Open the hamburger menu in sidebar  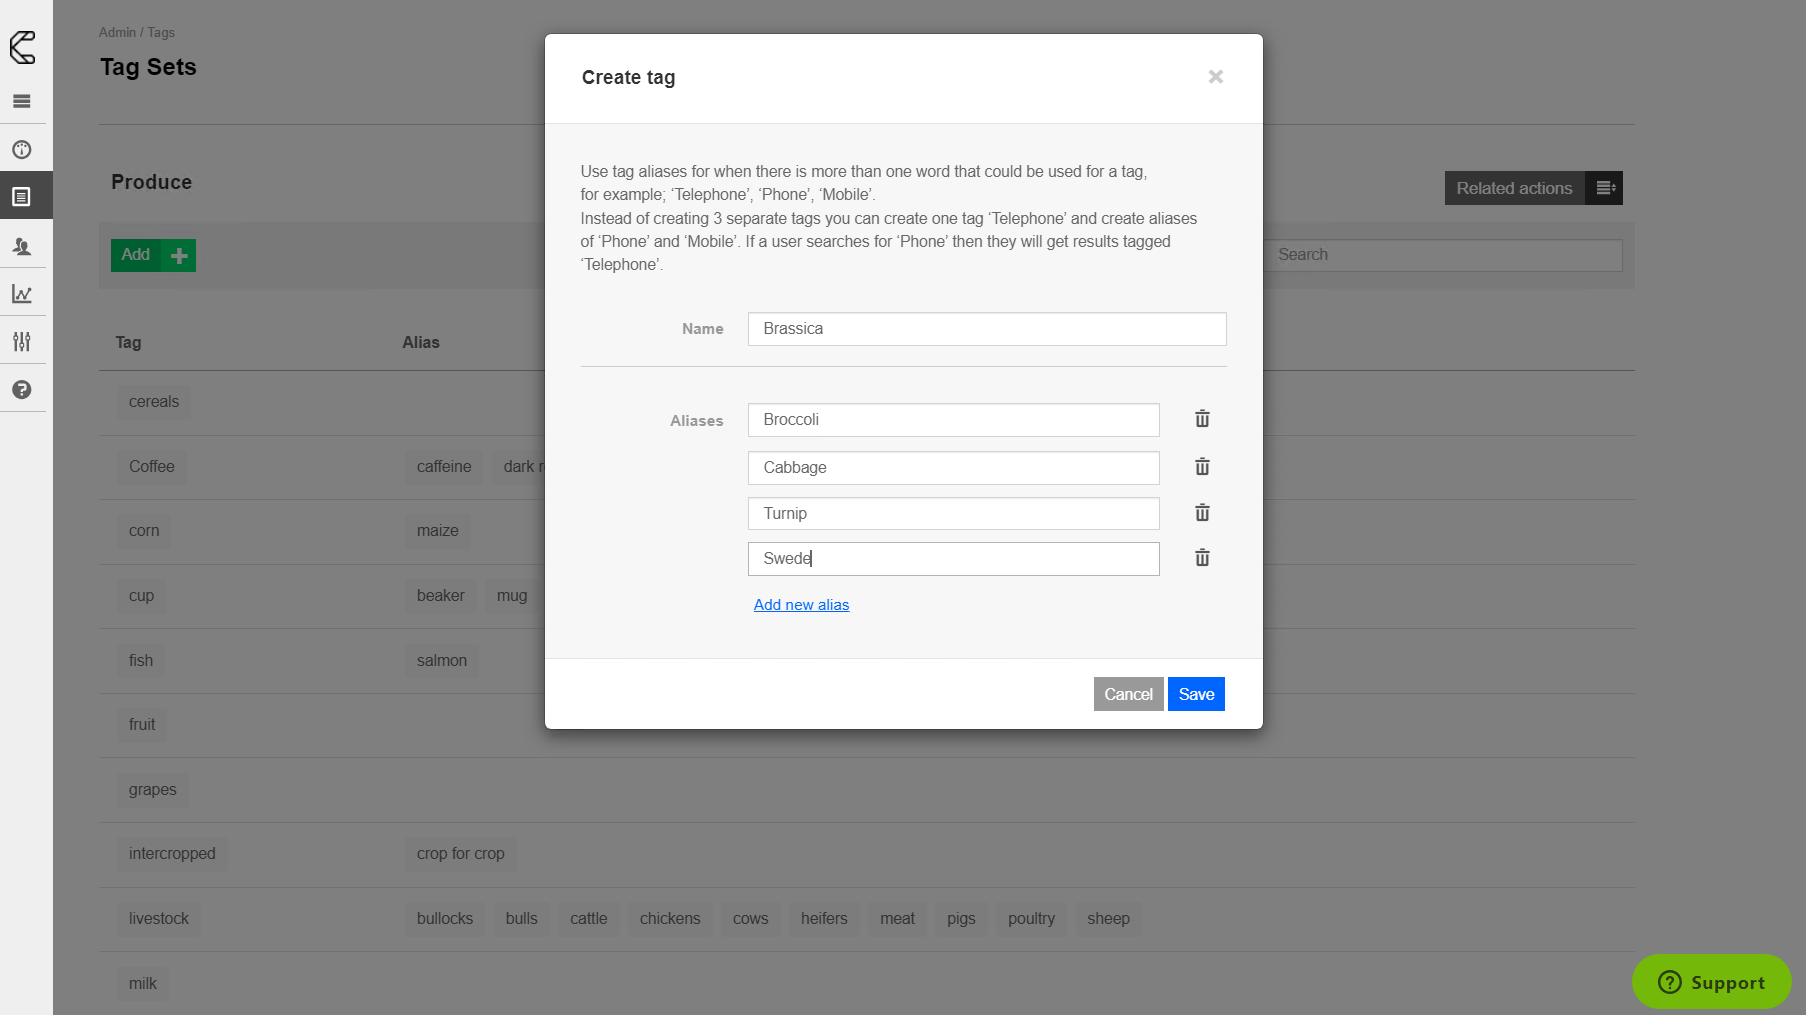tap(22, 101)
